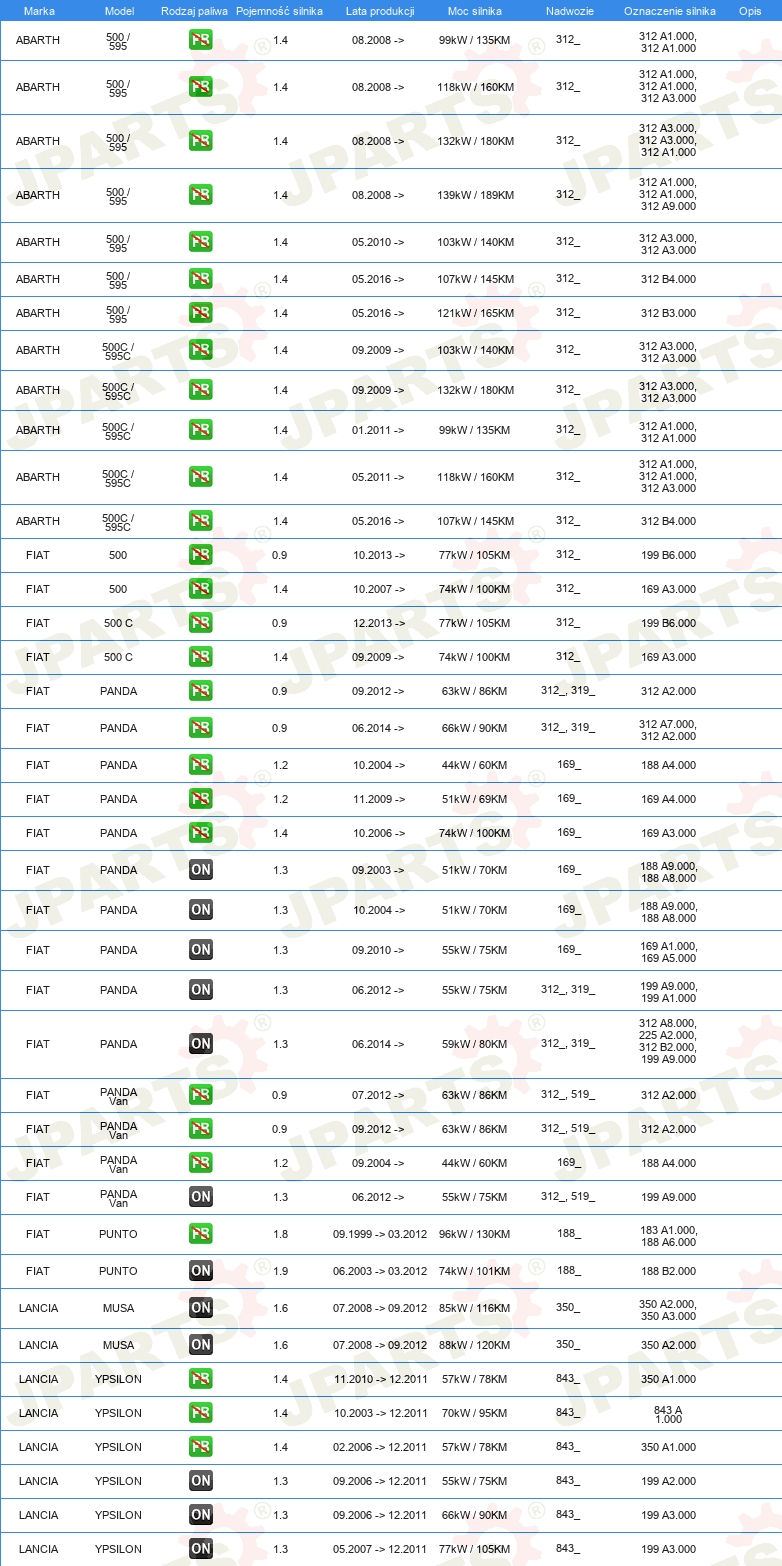The height and width of the screenshot is (1566, 782).
Task: Click petrol icon in Abarth 500C/595C 01.2011 row
Action: [x=201, y=430]
